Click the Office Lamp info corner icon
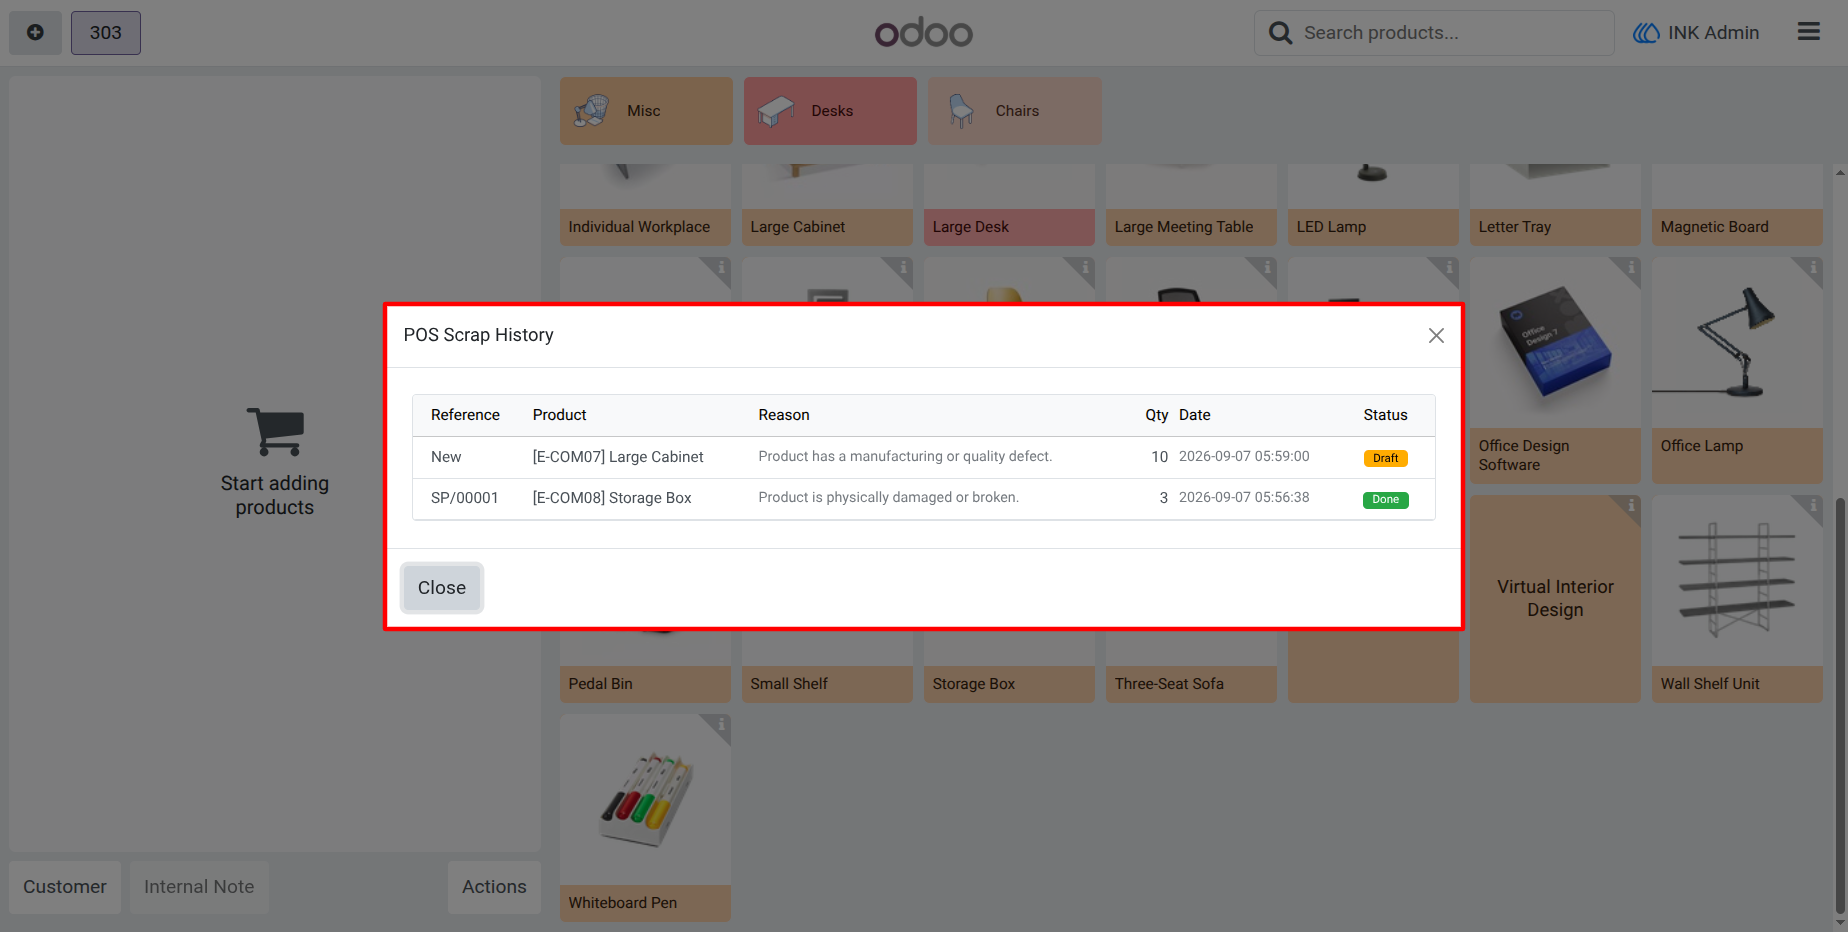 click(1812, 267)
